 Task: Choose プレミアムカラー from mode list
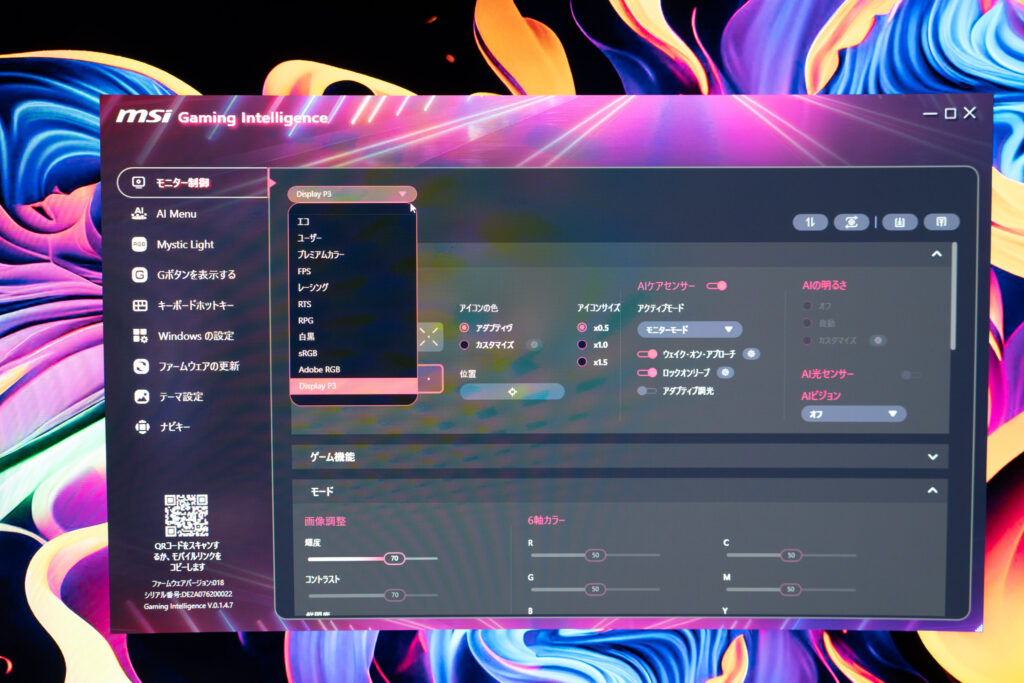pos(353,255)
